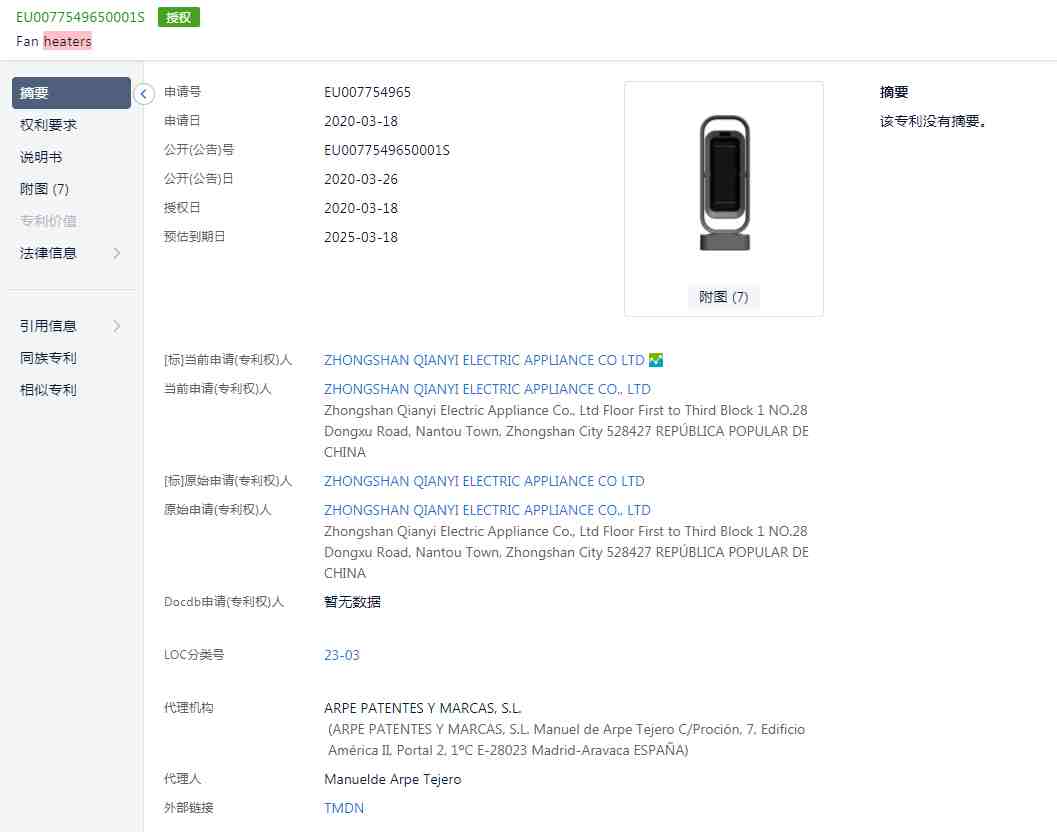Select the 该专利没有摘要 abstract text

click(x=934, y=121)
